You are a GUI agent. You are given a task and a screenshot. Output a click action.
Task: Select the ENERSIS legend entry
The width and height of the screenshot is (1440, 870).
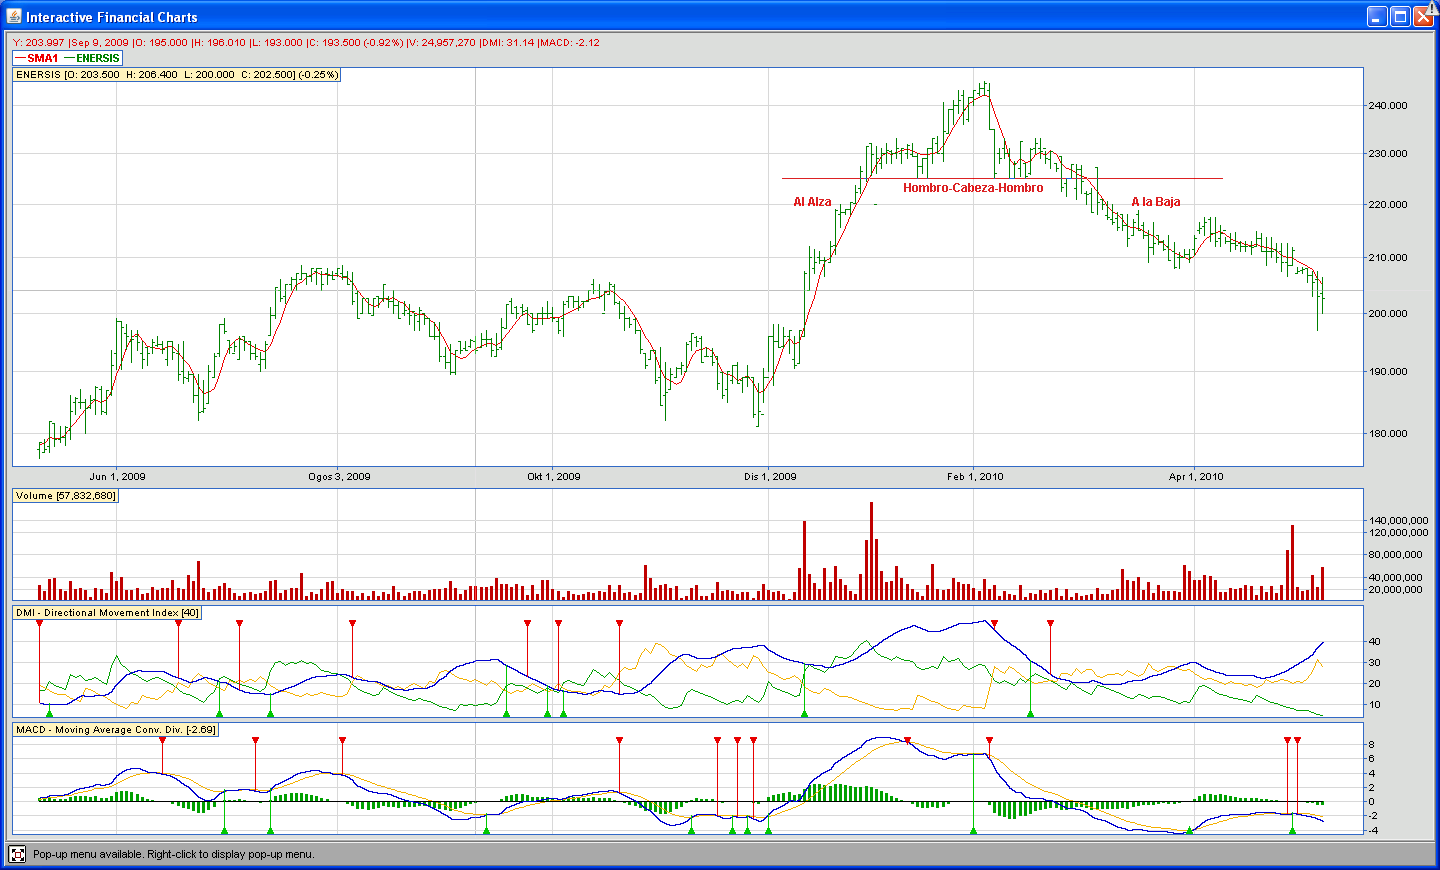pyautogui.click(x=92, y=58)
